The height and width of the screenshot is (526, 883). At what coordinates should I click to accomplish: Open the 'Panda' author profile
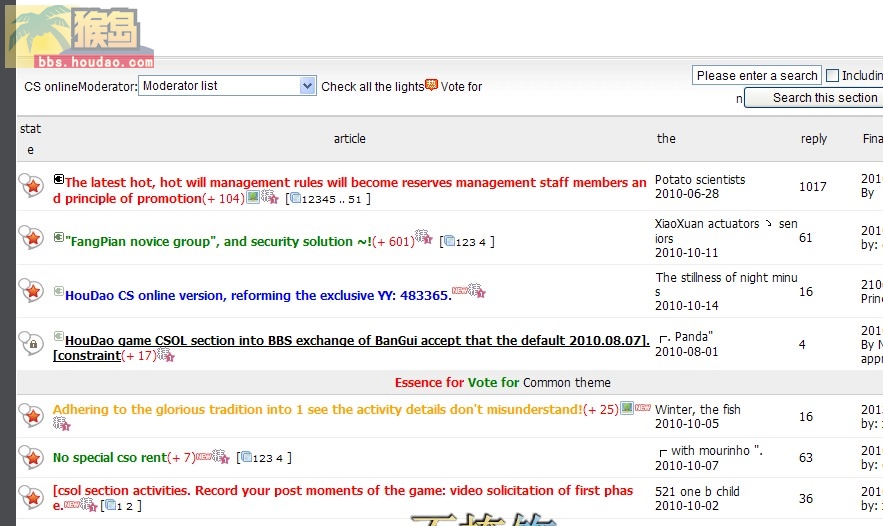click(686, 337)
